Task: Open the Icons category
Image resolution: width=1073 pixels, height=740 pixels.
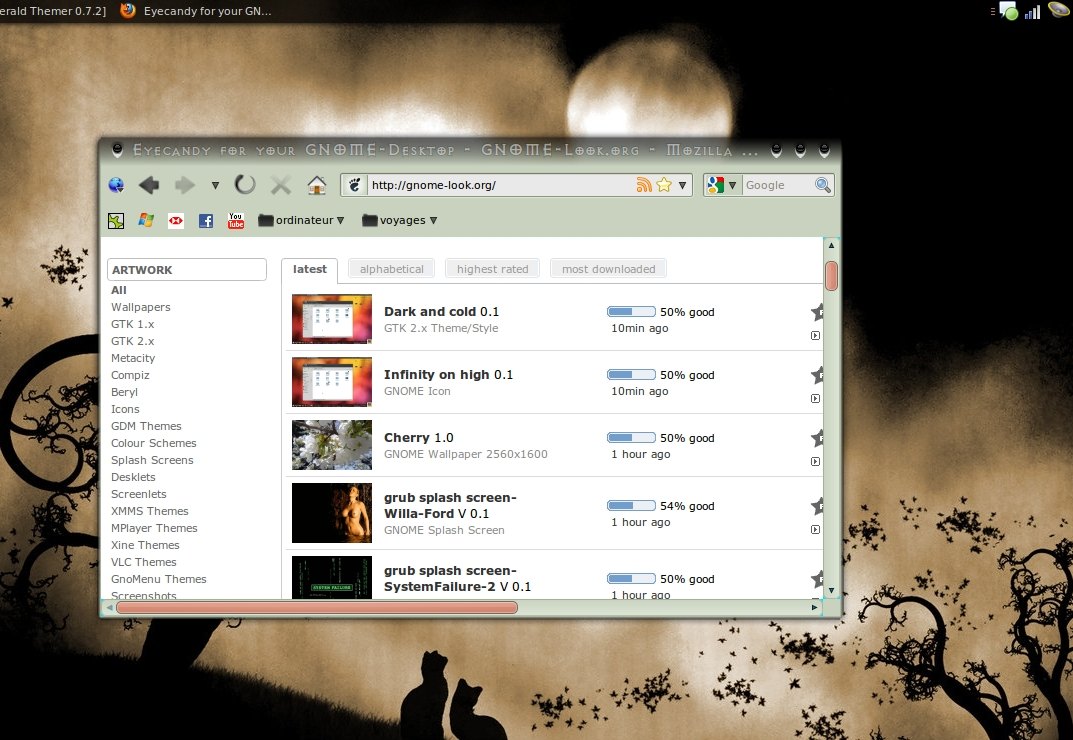Action: [x=125, y=409]
